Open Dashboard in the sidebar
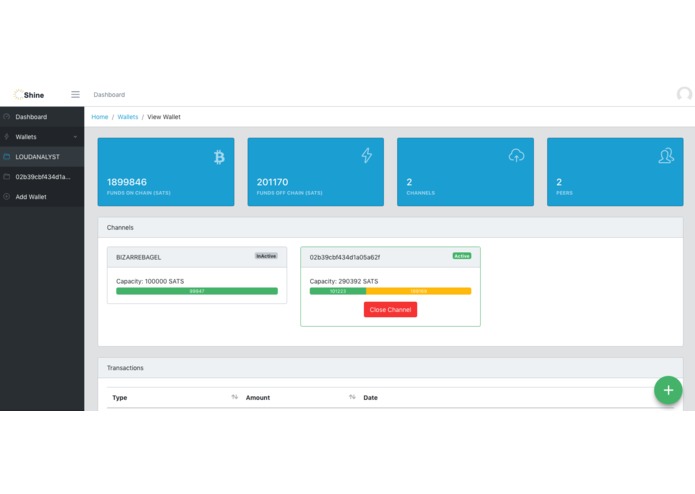The image size is (695, 494). [x=42, y=117]
